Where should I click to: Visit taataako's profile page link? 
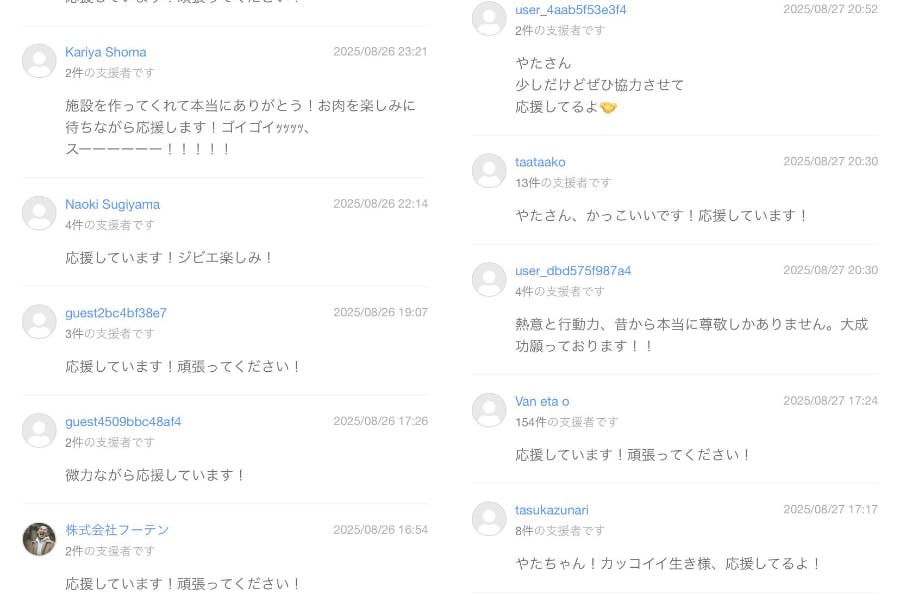[540, 162]
